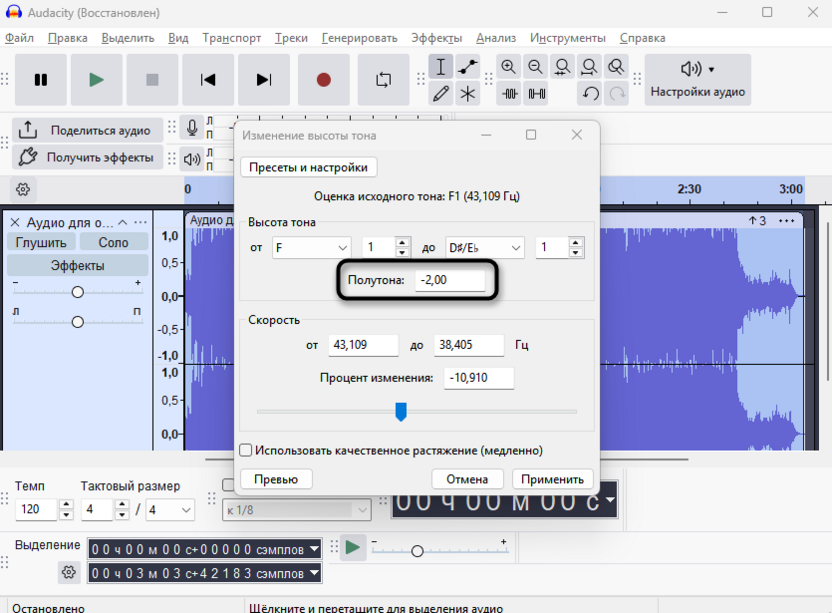832x613 pixels.
Task: Click the Undo arrow icon
Action: click(590, 94)
